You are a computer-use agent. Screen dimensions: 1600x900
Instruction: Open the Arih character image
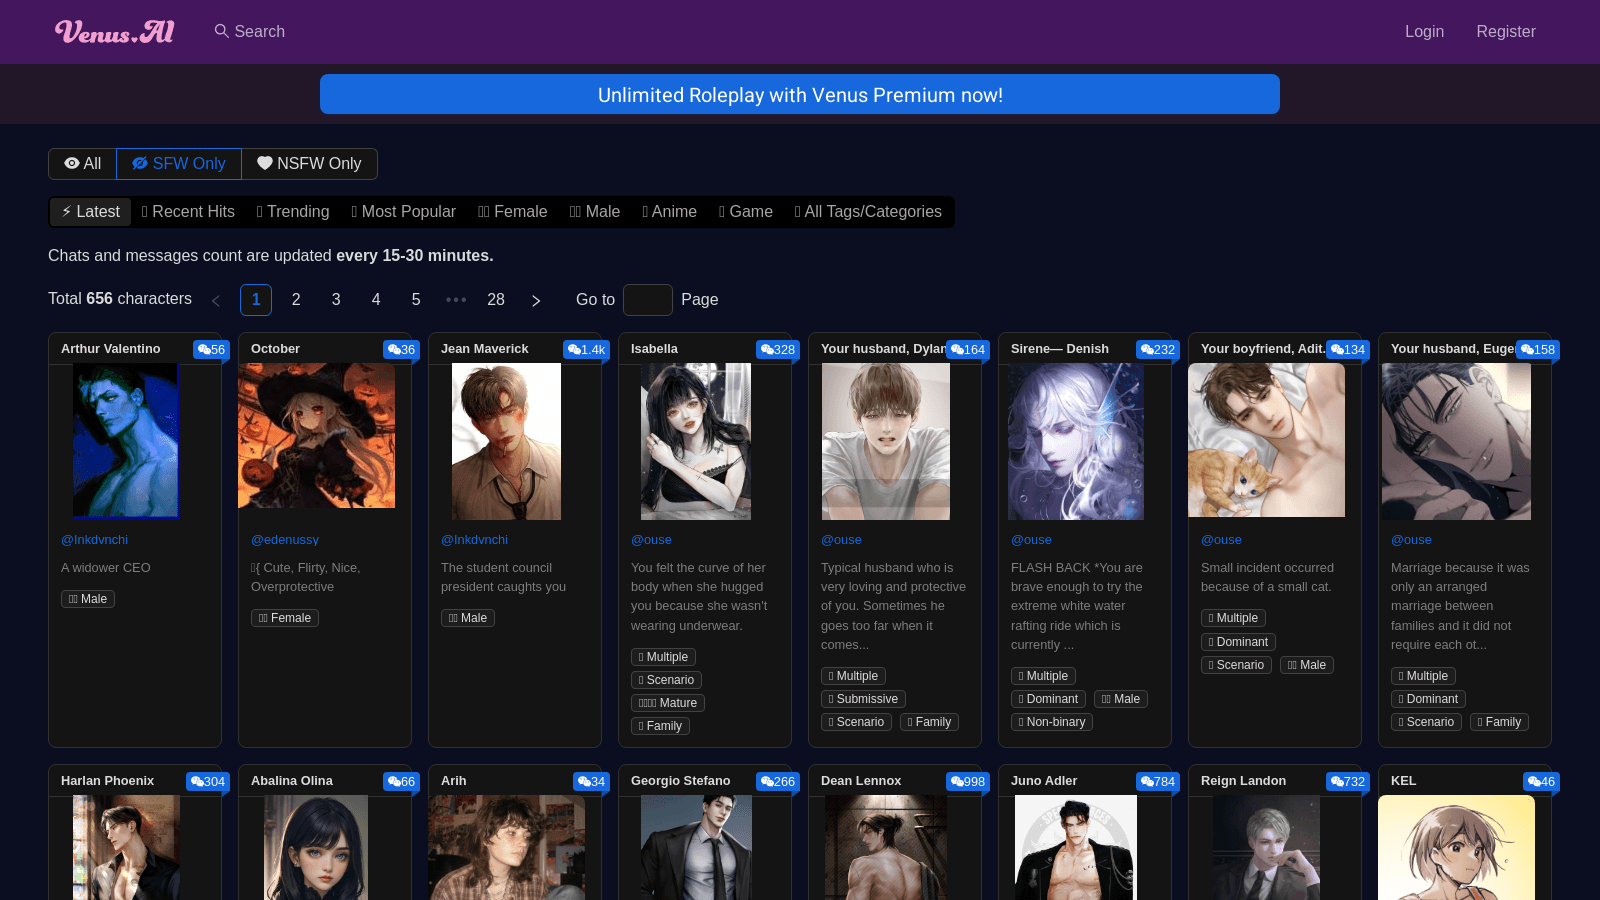point(506,848)
